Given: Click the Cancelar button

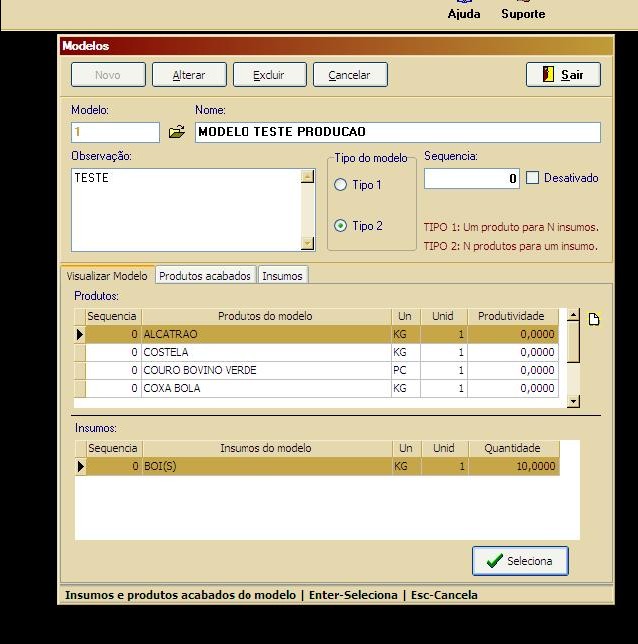Looking at the screenshot, I should [x=350, y=75].
